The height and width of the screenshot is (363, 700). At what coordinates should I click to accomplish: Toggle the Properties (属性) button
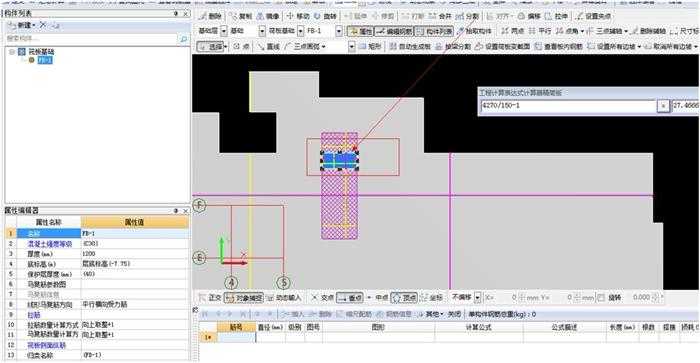tap(360, 31)
